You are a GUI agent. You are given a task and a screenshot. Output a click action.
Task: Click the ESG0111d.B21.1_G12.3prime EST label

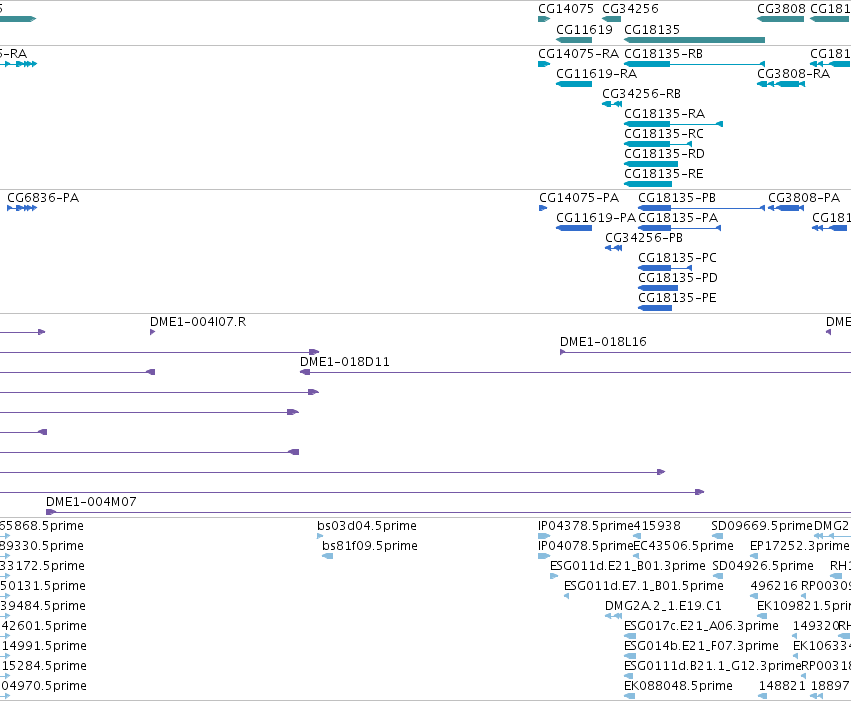713,667
